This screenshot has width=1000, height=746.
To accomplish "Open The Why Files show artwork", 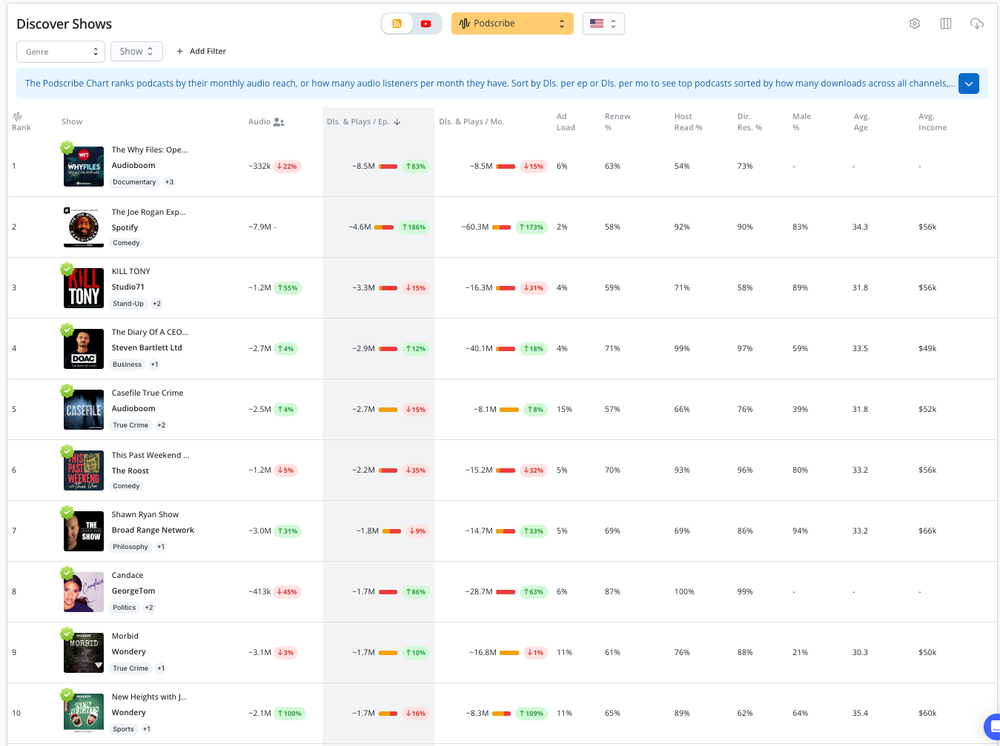I will [x=84, y=166].
